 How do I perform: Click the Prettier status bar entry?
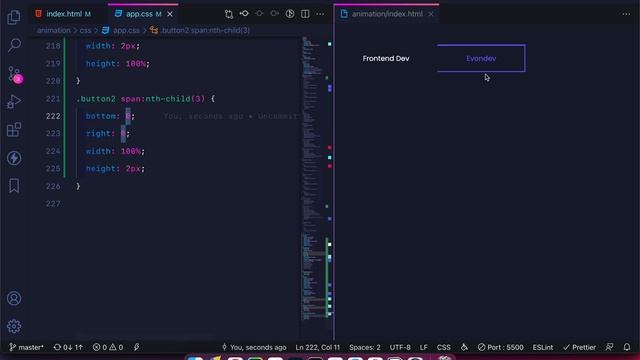click(579, 347)
